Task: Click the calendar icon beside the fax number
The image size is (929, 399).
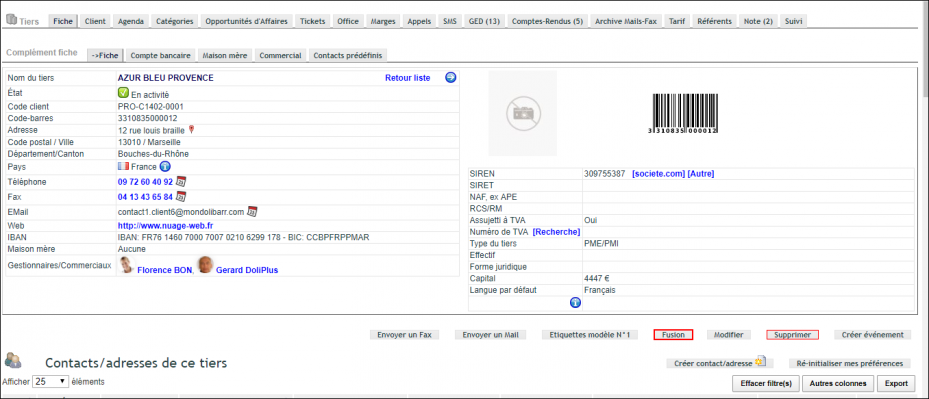Action: click(181, 196)
